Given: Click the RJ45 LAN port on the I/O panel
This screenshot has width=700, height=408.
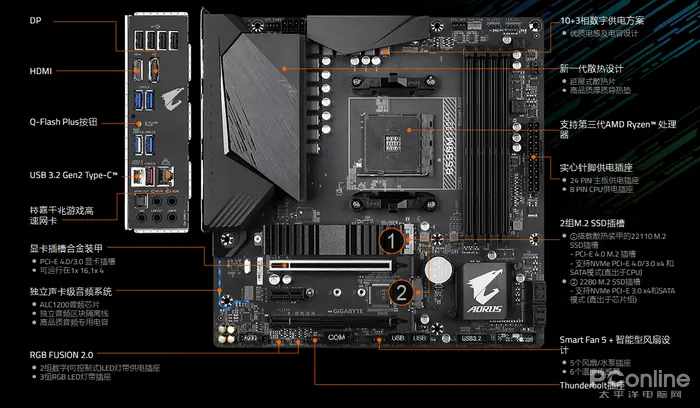Looking at the screenshot, I should click(166, 175).
